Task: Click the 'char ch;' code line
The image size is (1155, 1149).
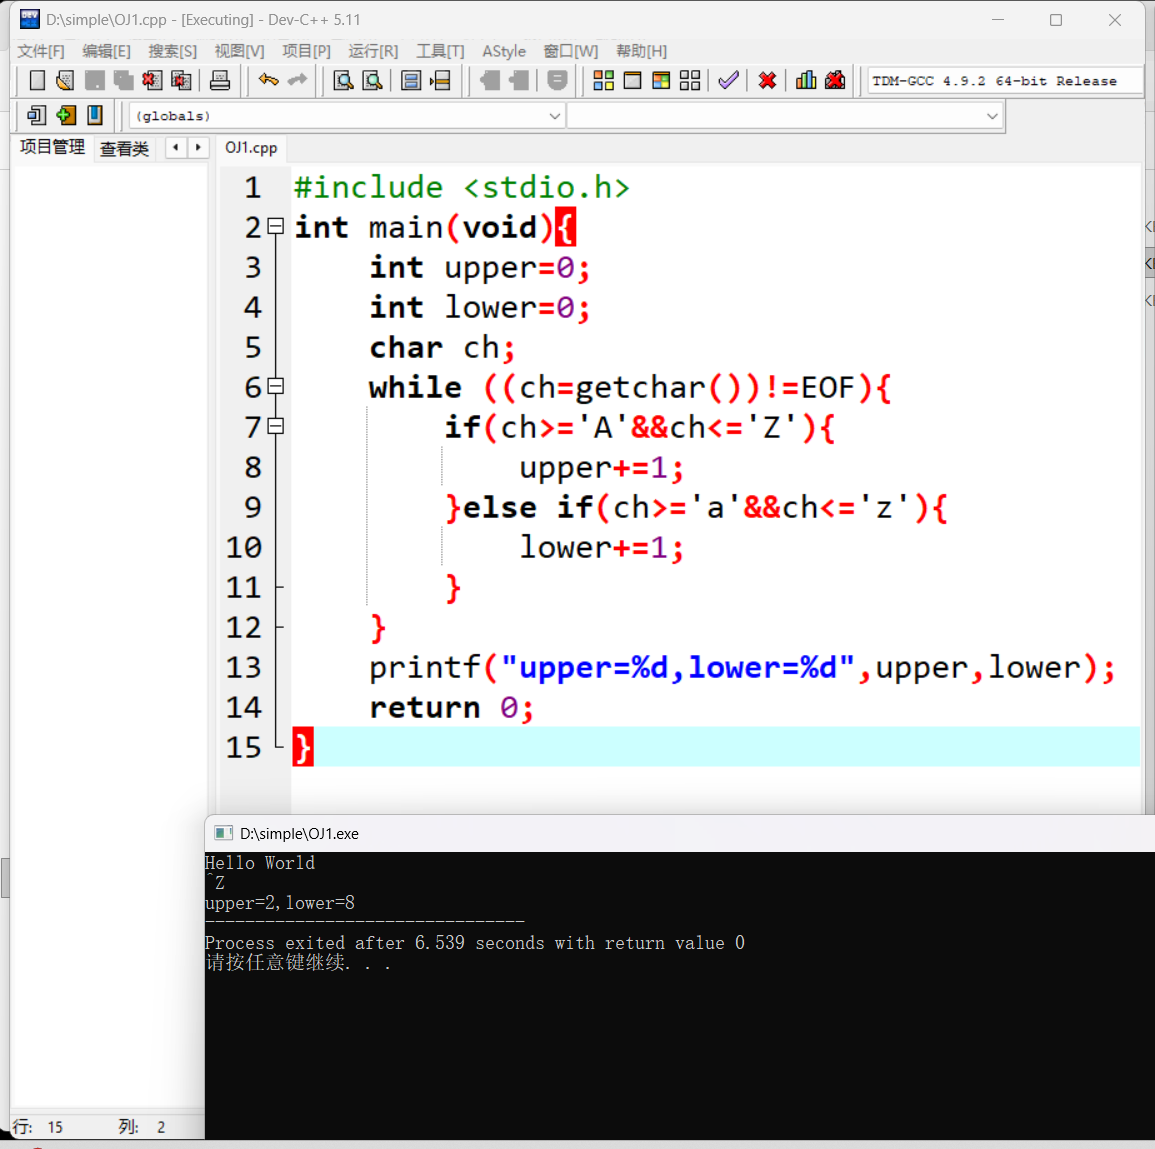Action: (442, 347)
